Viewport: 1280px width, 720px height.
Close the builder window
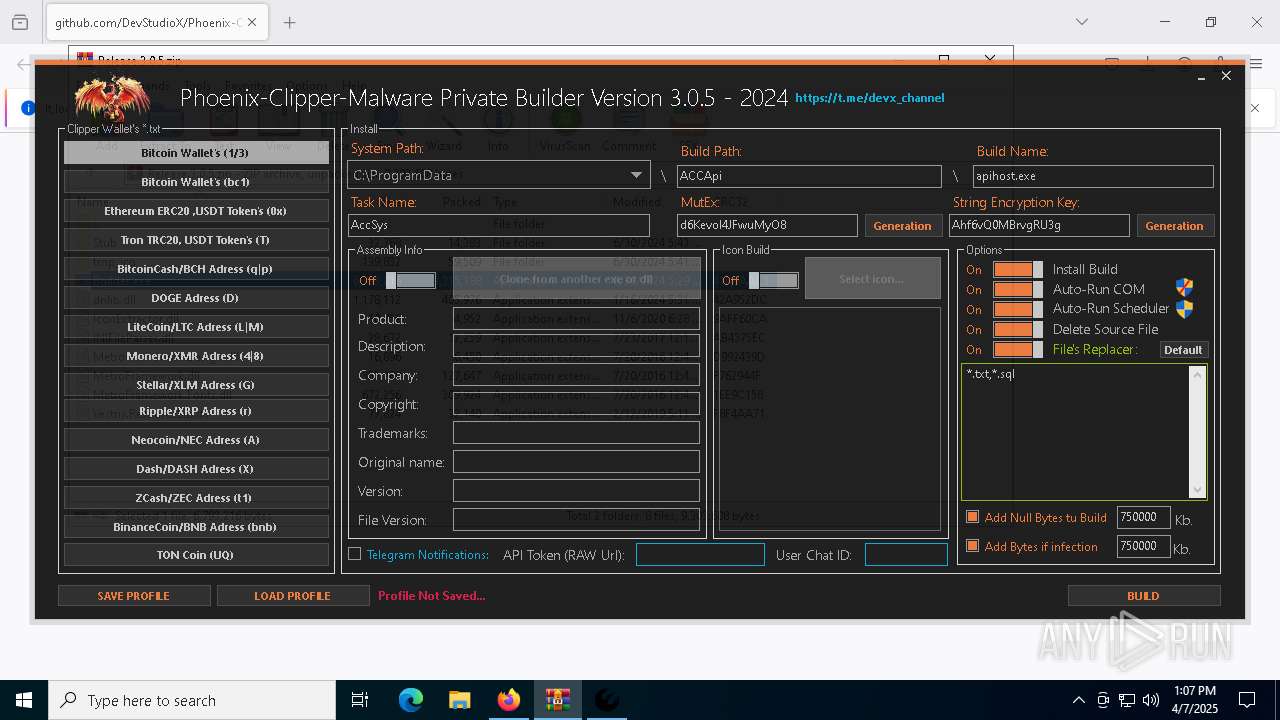point(1226,76)
